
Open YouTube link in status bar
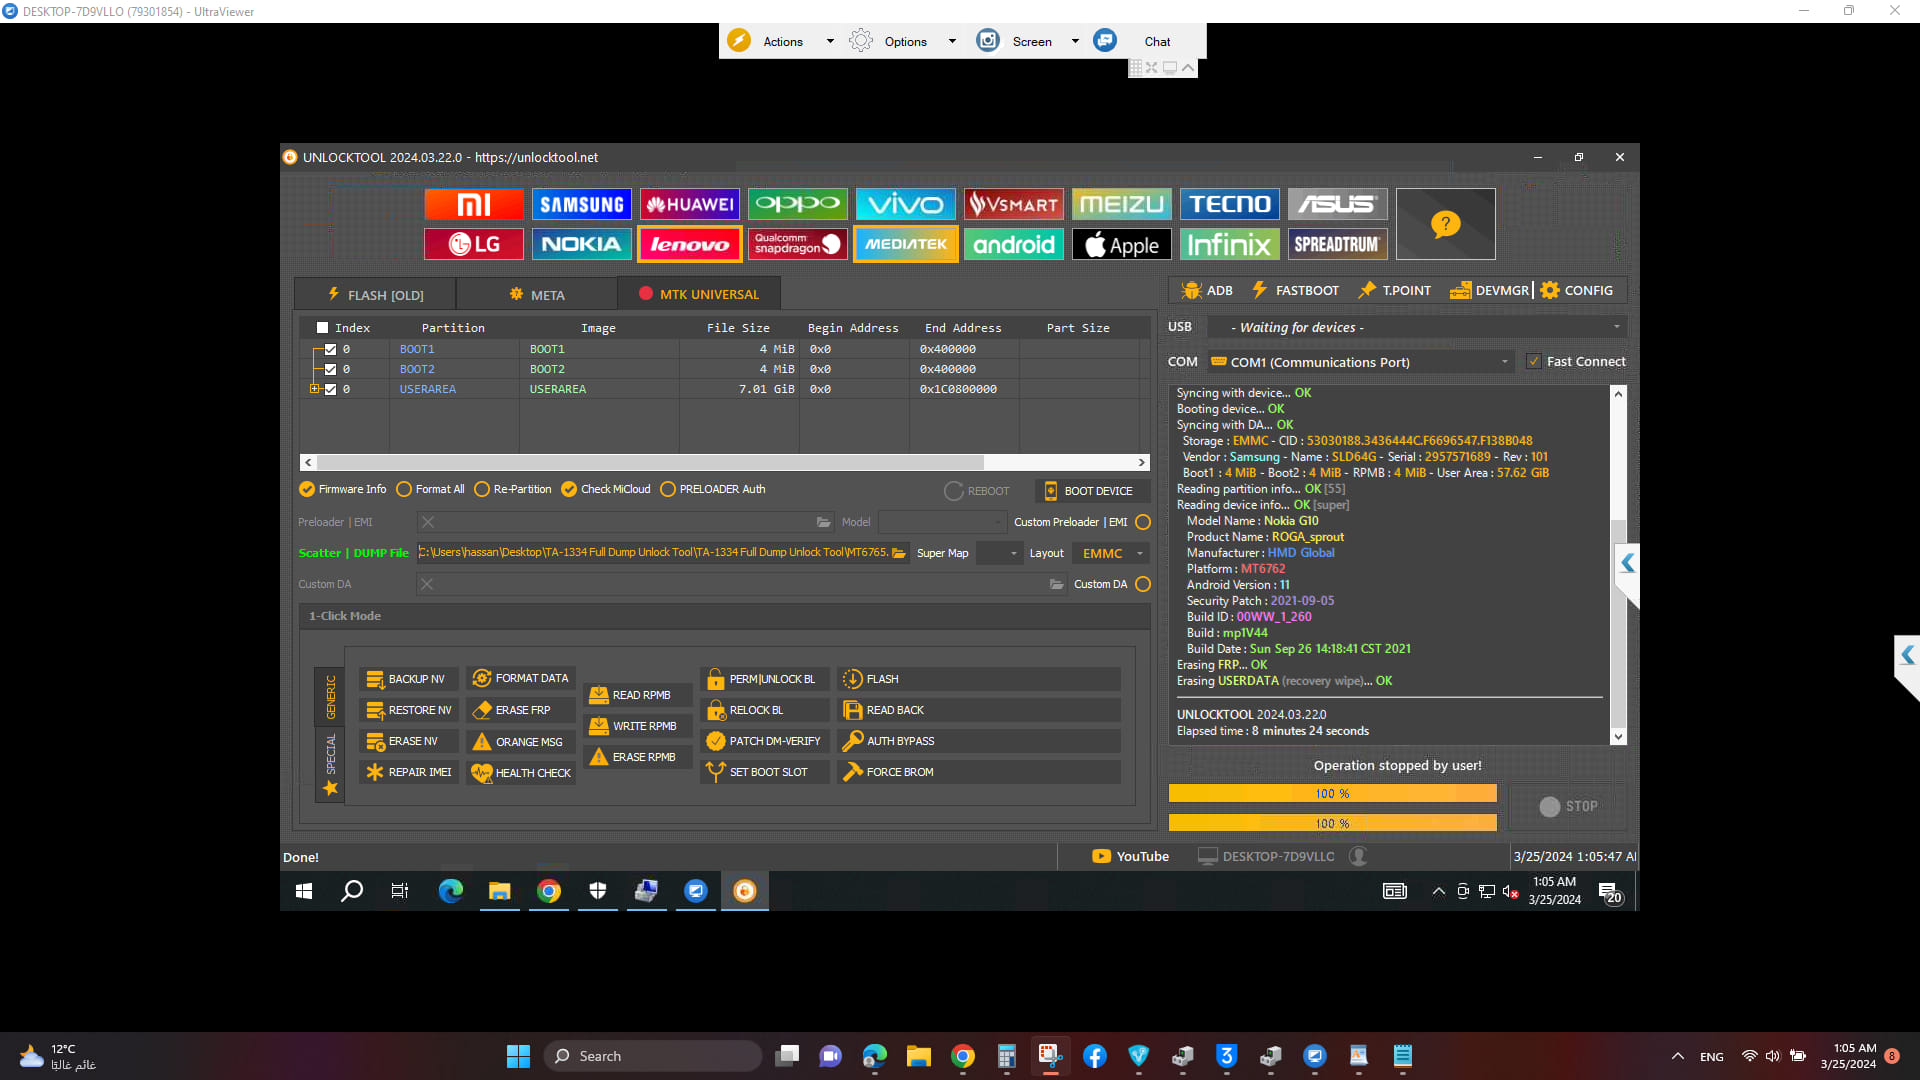click(x=1130, y=856)
